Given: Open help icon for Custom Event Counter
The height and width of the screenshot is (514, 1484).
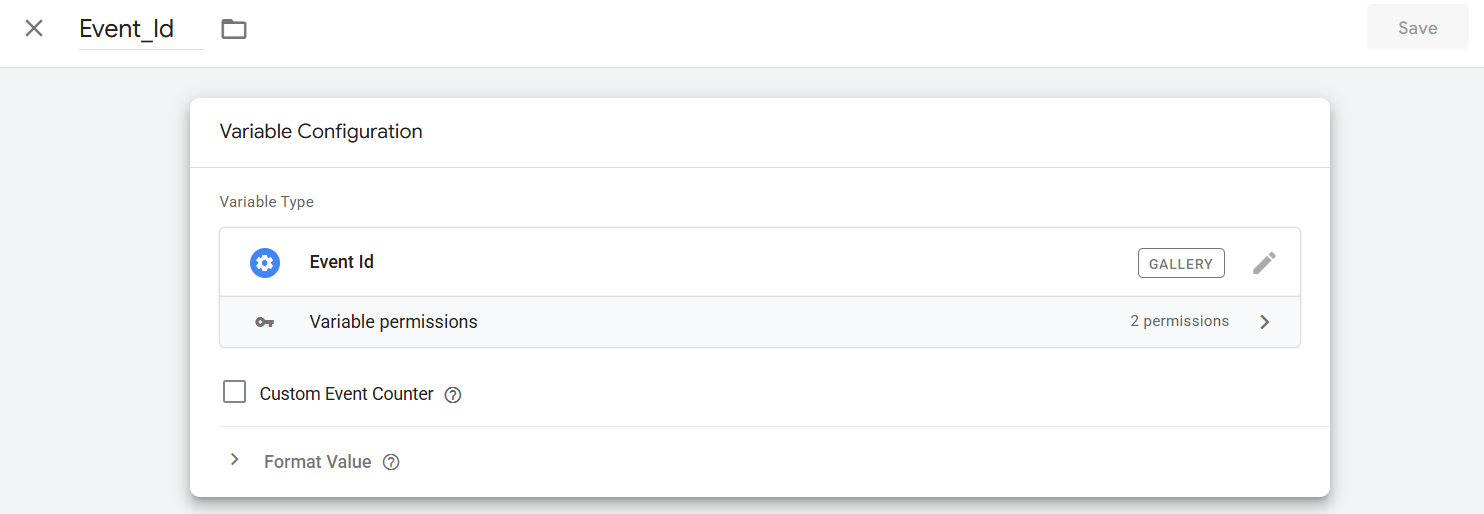Looking at the screenshot, I should 453,395.
